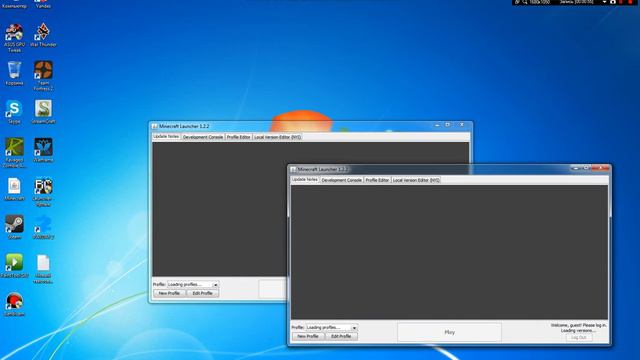Click the dark Update Notes area in front launcher

point(449,252)
